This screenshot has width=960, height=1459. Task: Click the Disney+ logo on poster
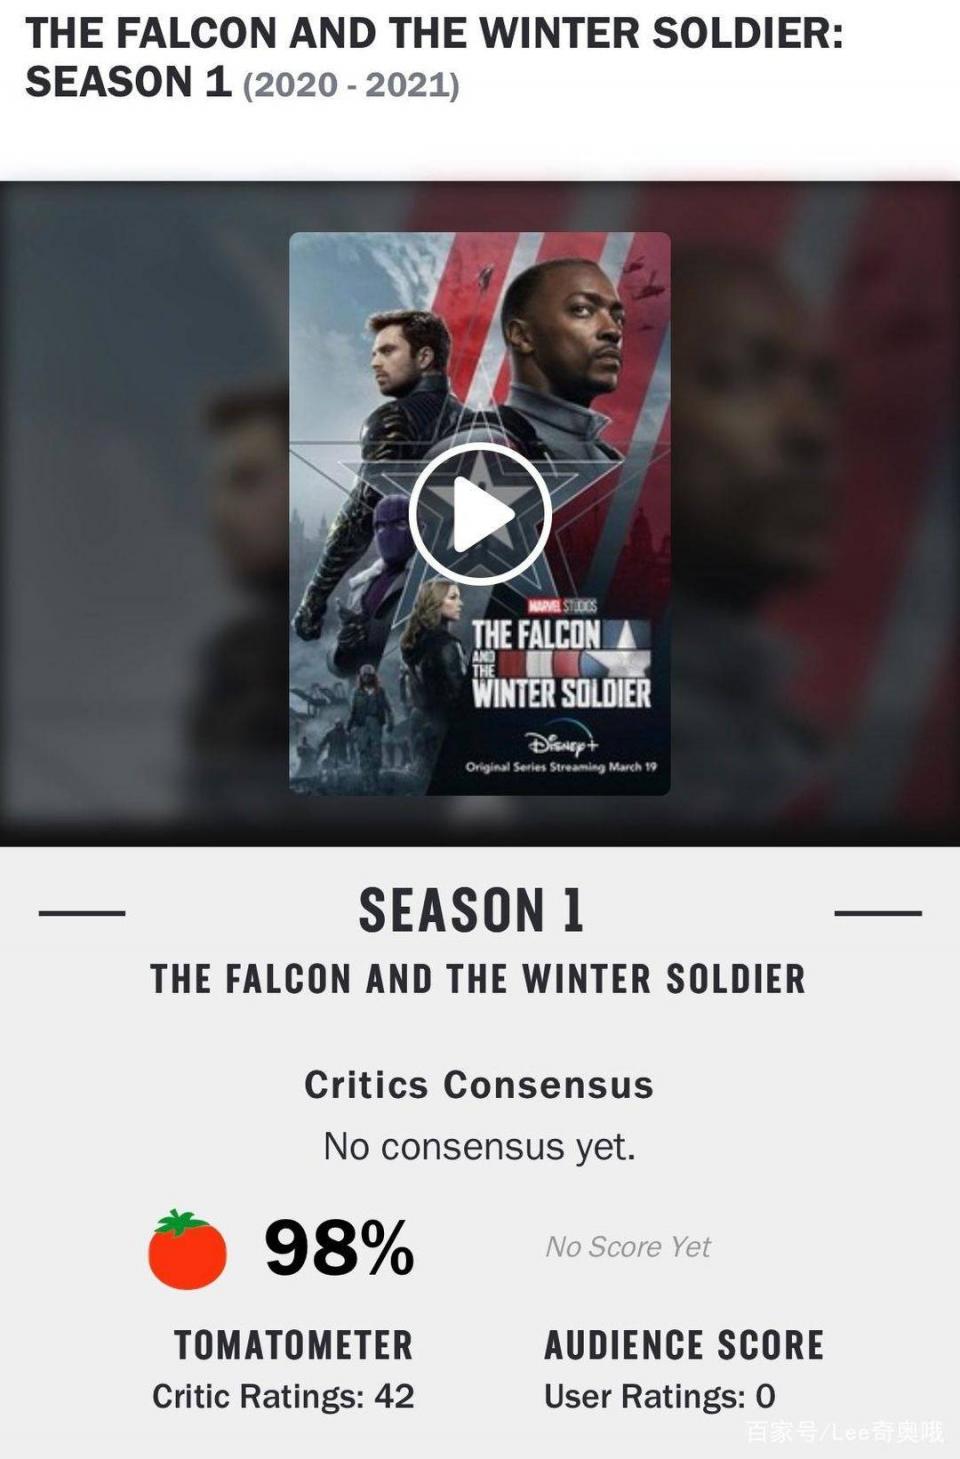click(x=562, y=743)
